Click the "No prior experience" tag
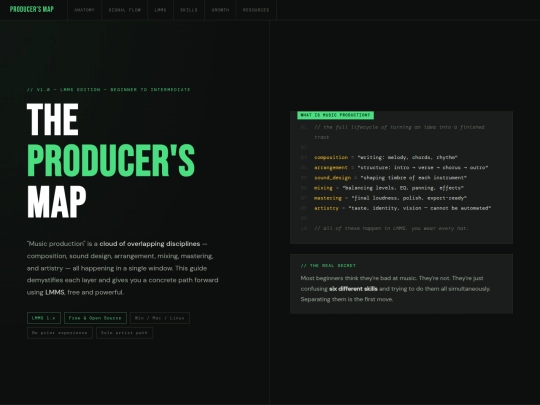540x405 pixels. (60, 333)
